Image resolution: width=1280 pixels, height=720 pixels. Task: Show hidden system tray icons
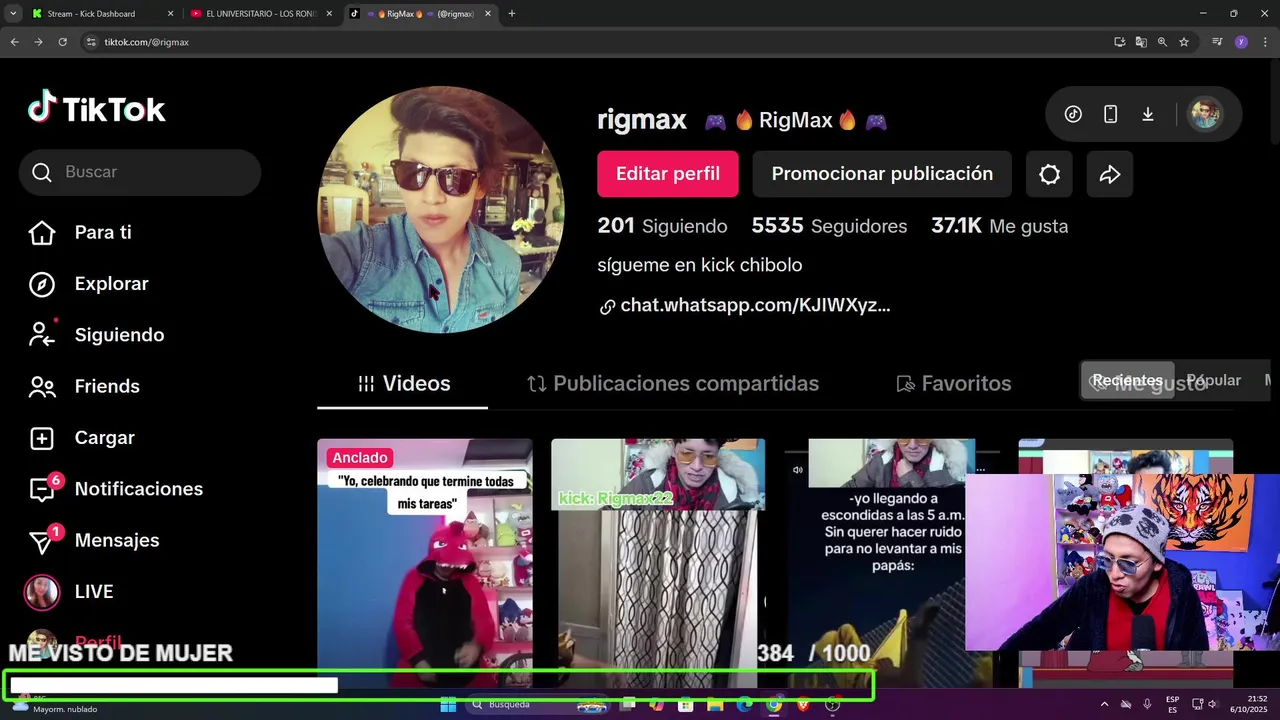point(1104,705)
